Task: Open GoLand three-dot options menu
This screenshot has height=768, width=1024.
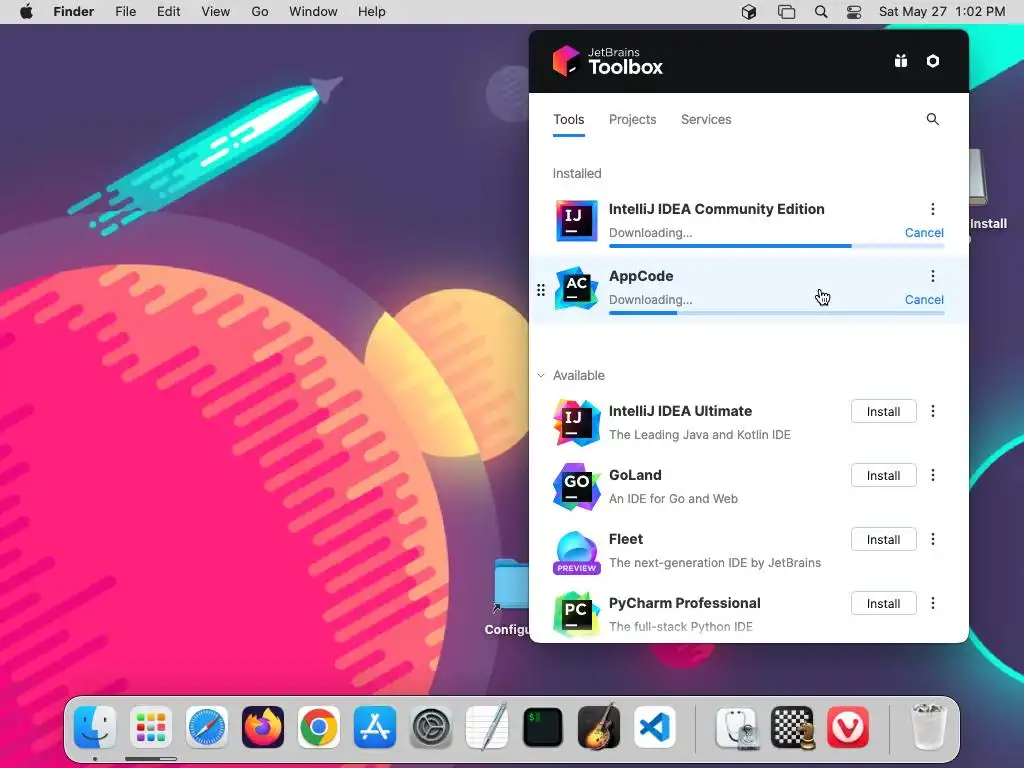Action: (x=933, y=475)
